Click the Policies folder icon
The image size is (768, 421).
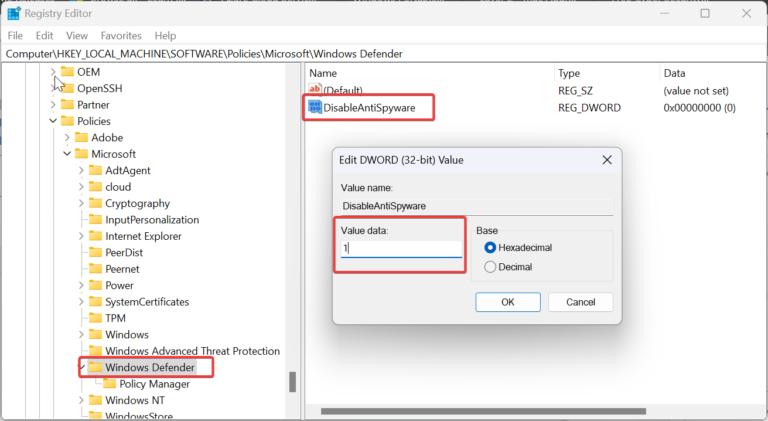pos(67,121)
